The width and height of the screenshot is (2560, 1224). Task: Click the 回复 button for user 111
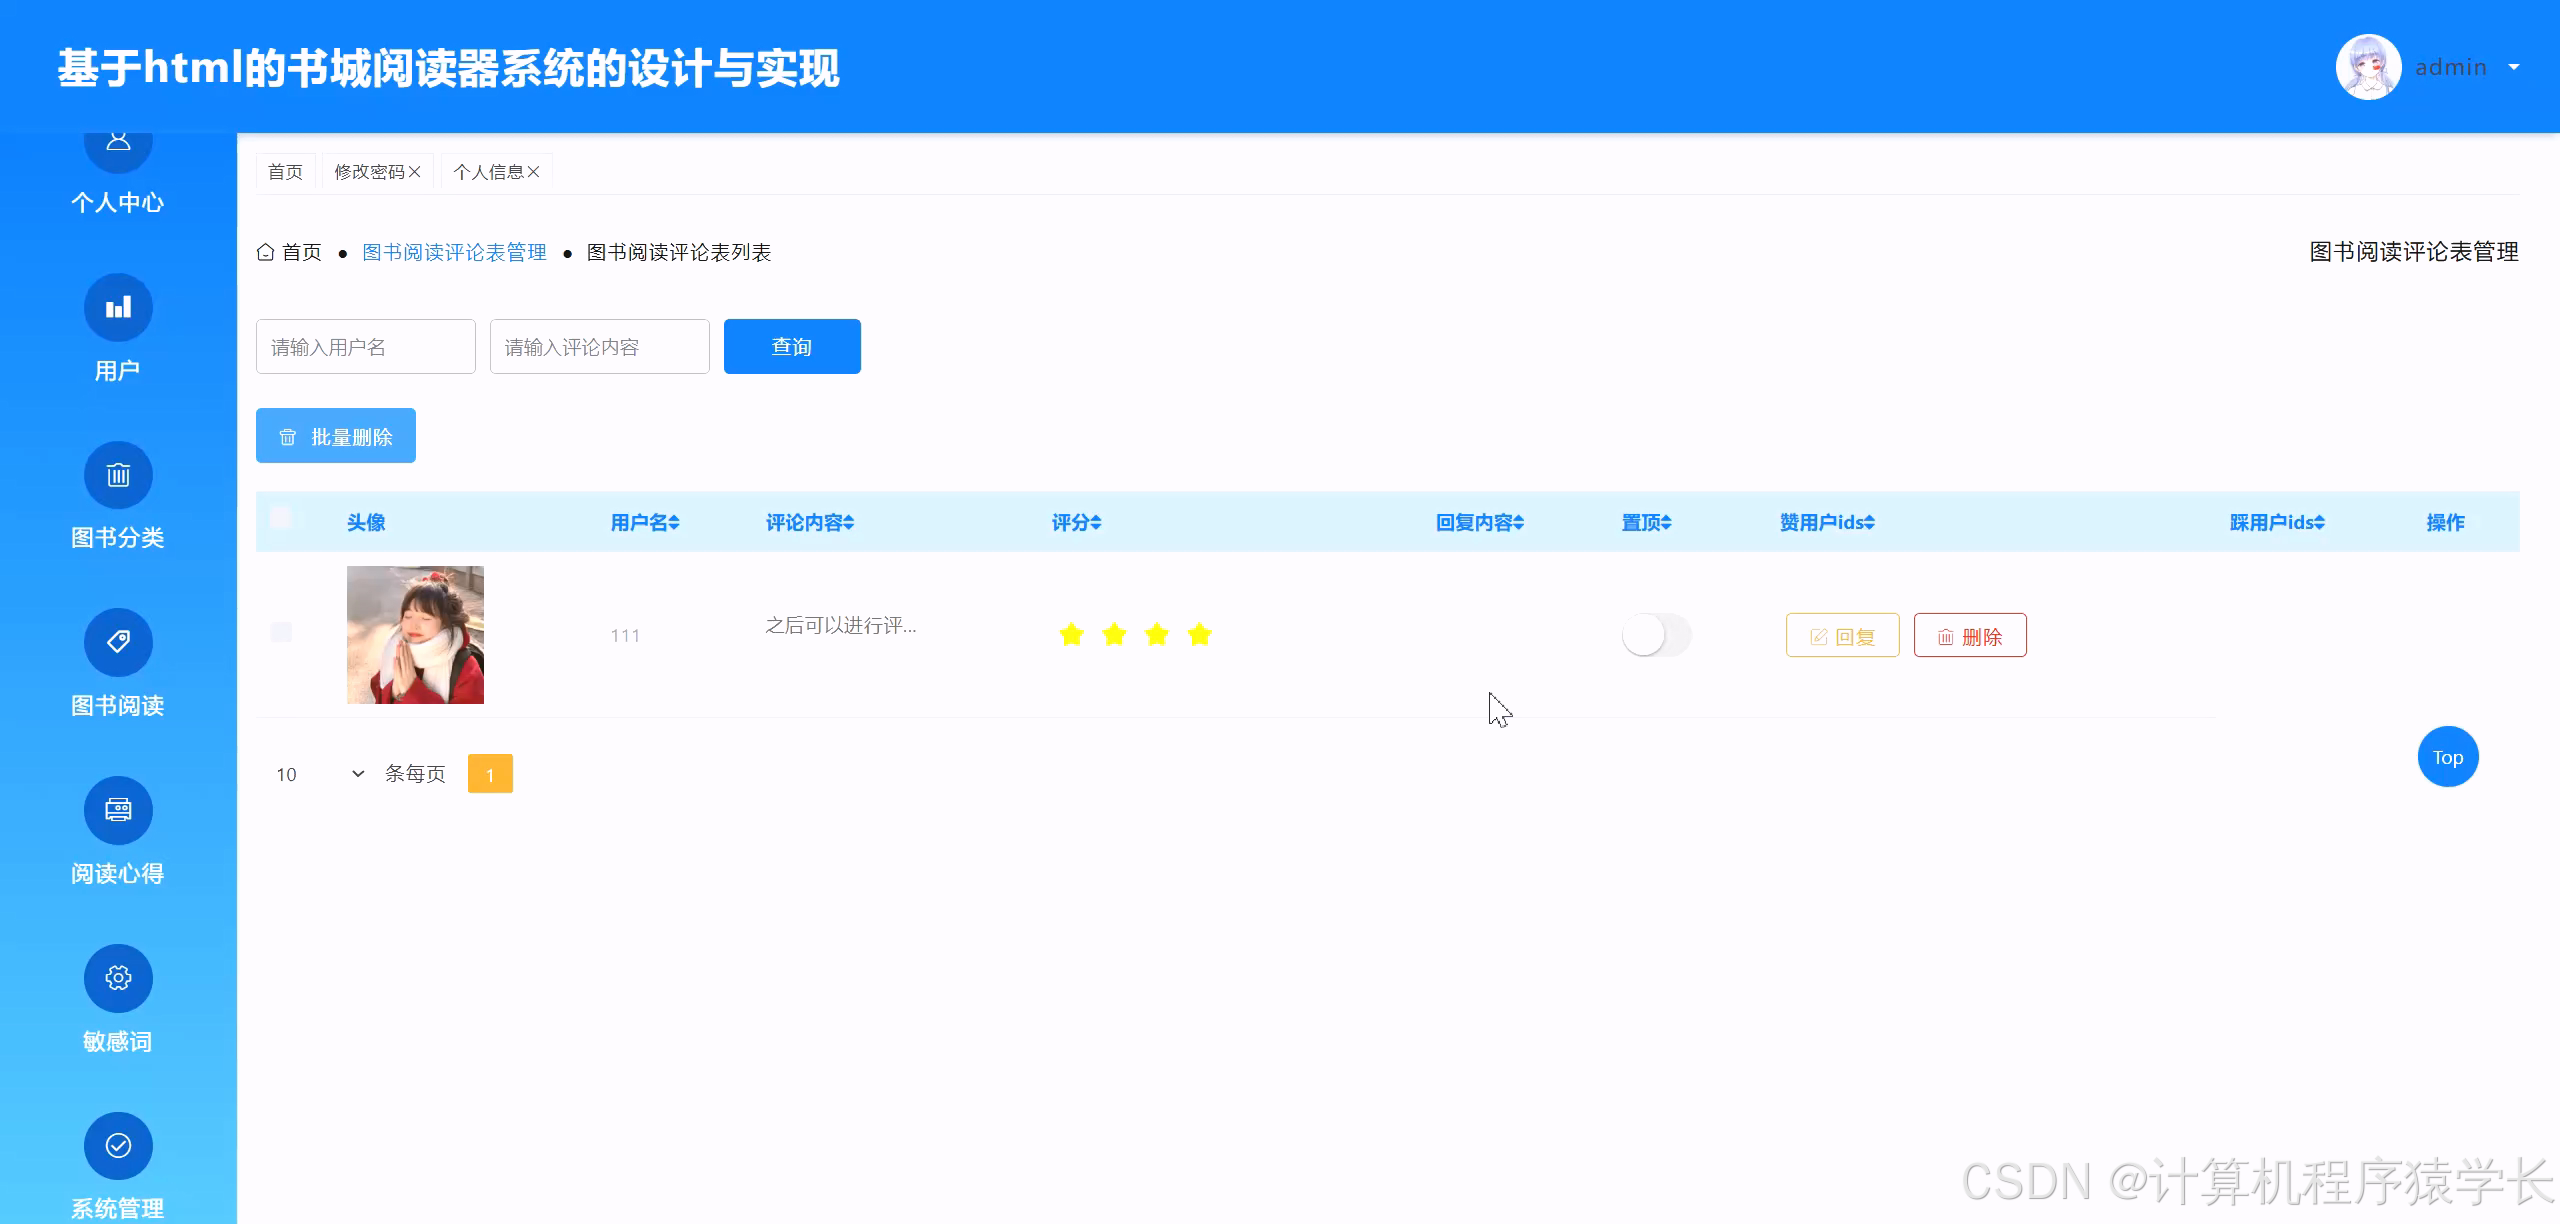tap(1842, 635)
